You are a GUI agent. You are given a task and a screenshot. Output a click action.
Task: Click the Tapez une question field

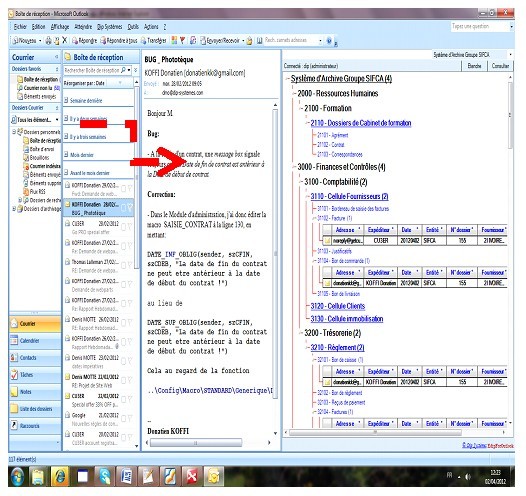pyautogui.click(x=480, y=26)
